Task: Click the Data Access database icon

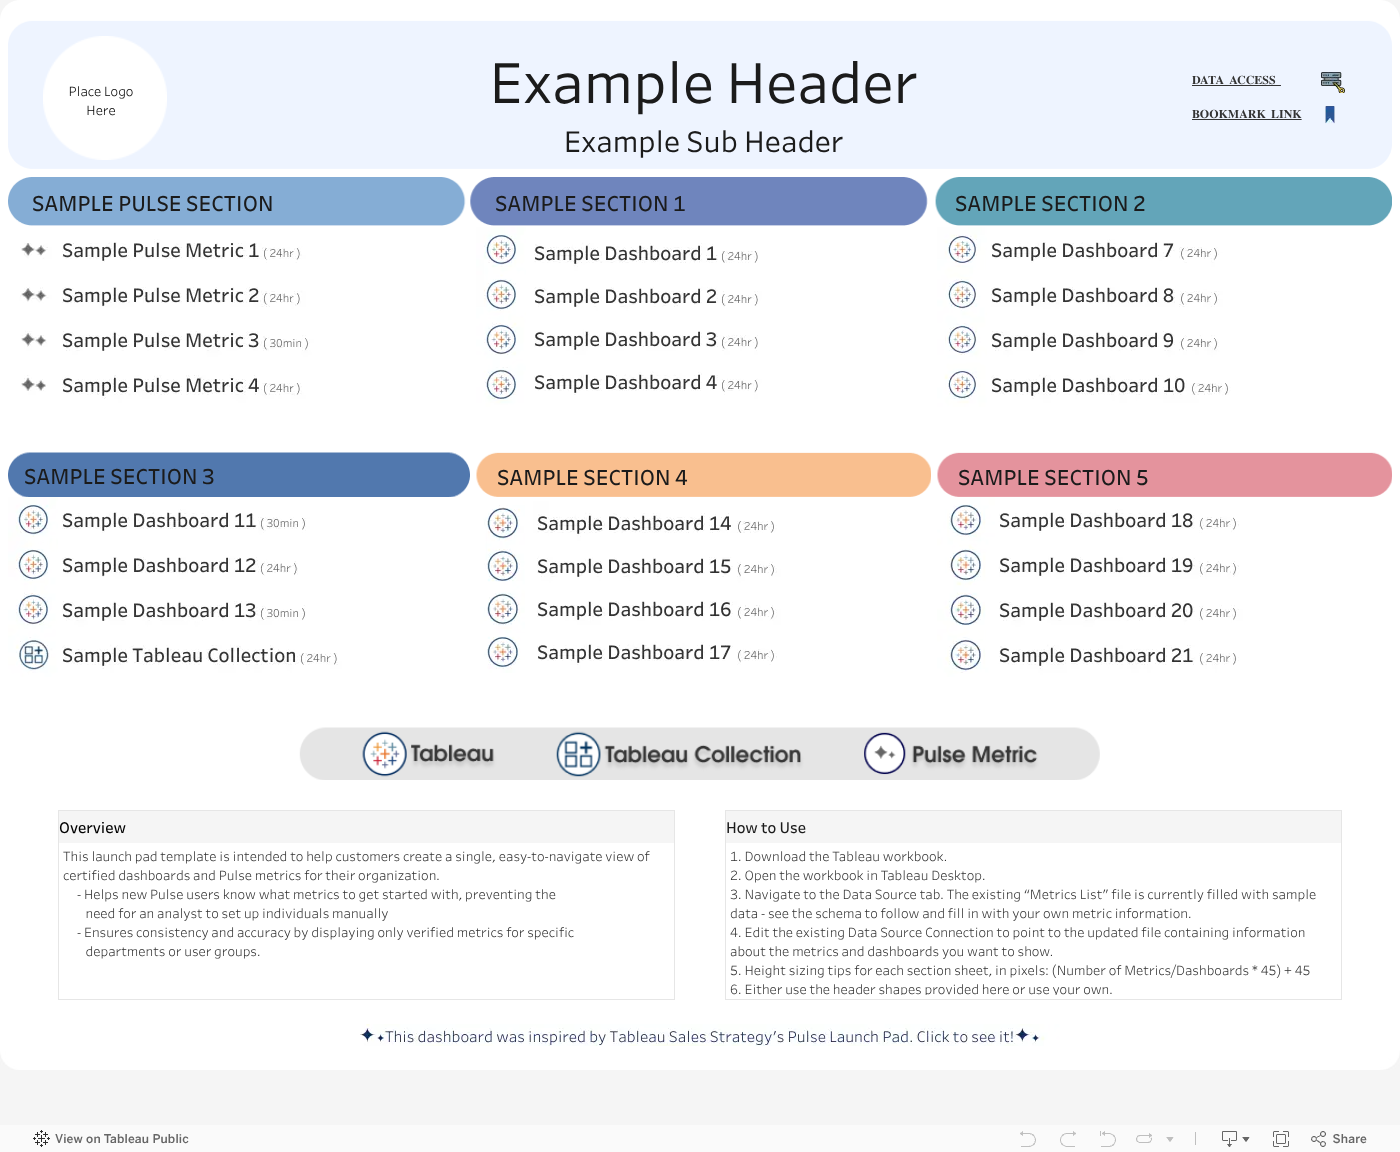Action: pyautogui.click(x=1332, y=82)
